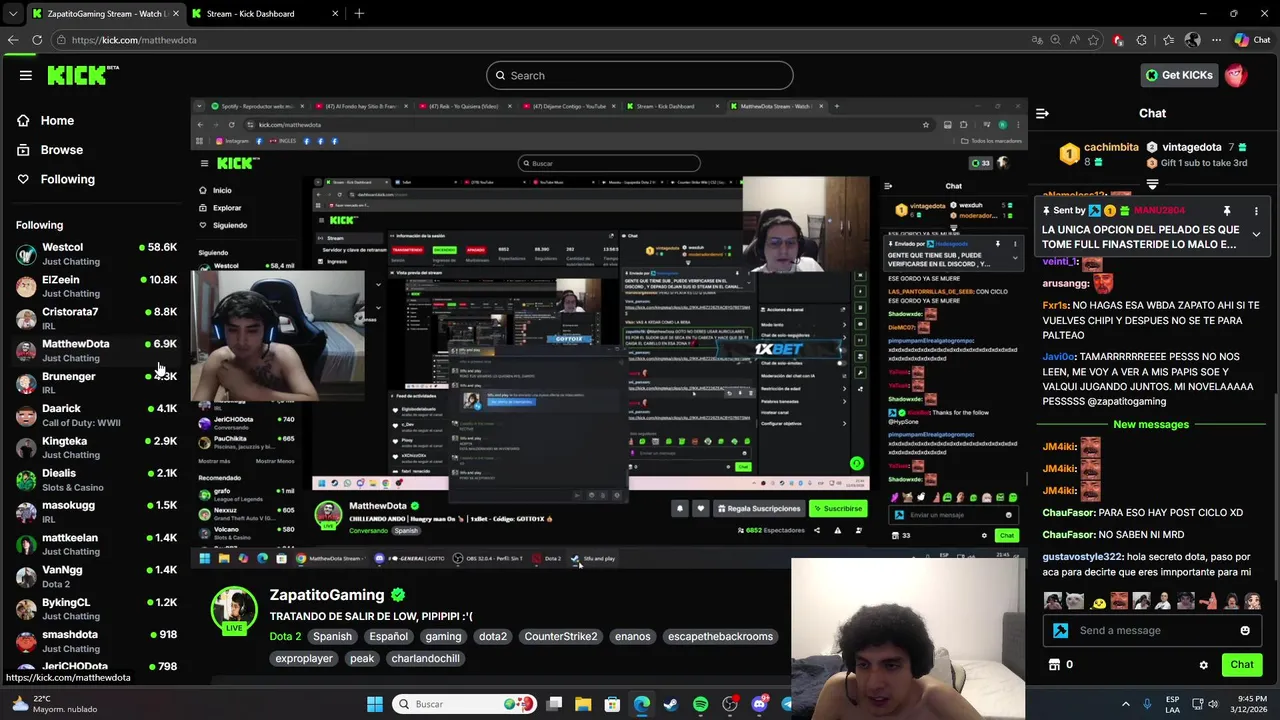The image size is (1280, 720).
Task: Open Brunenger channel in Following
Action: tap(96, 383)
